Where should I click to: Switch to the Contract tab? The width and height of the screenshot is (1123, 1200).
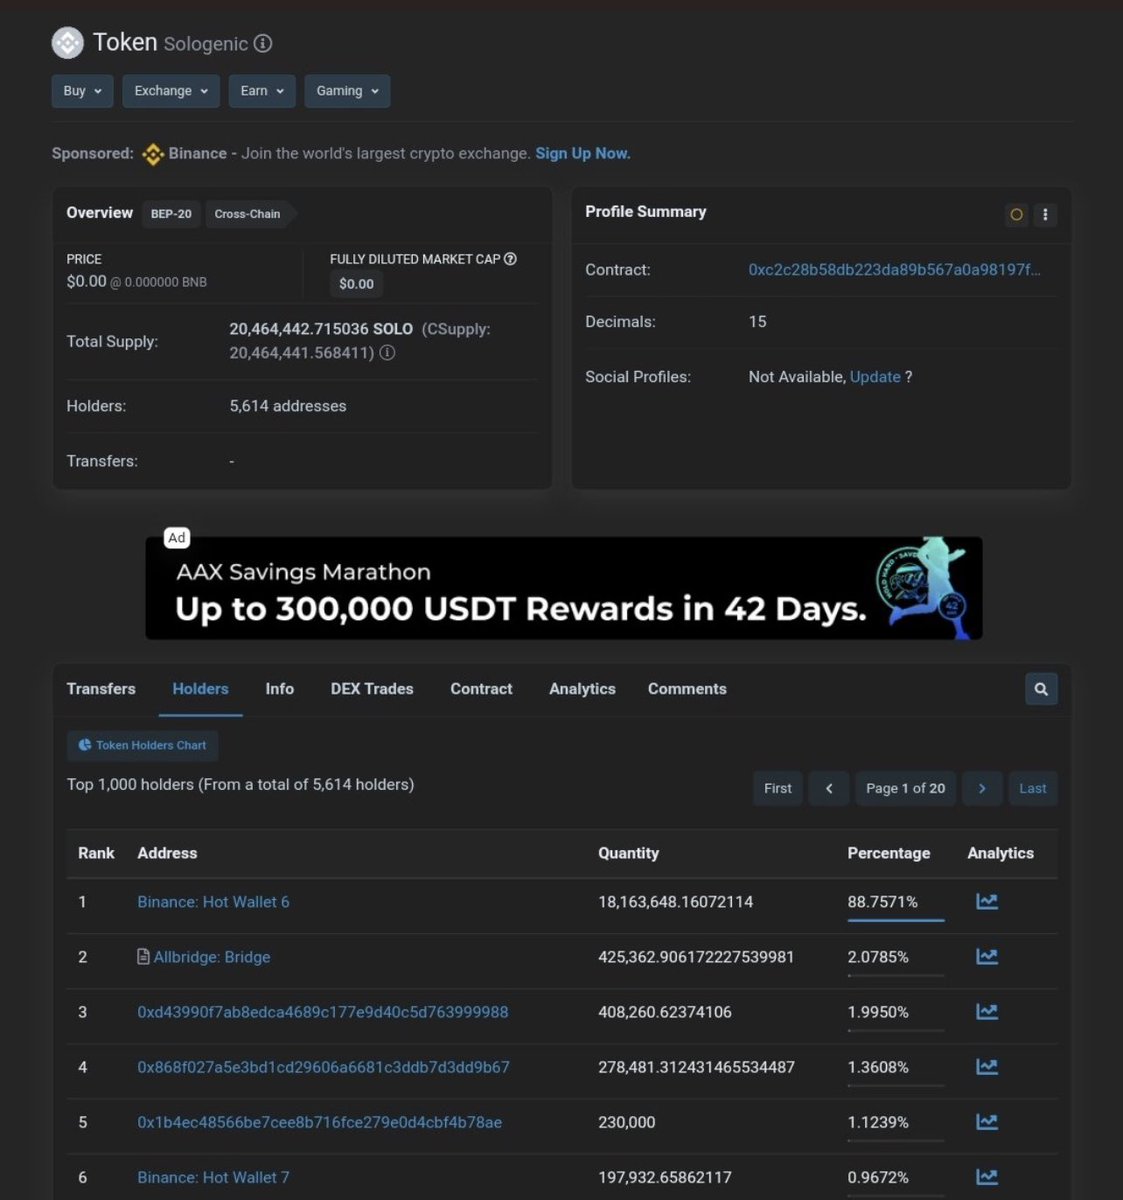[481, 689]
